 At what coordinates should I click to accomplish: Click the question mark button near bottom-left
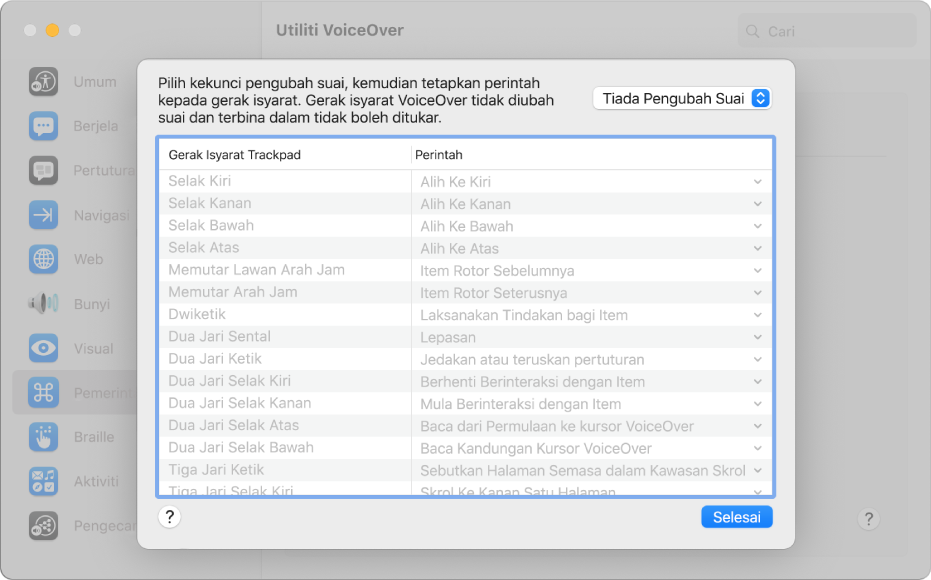pyautogui.click(x=169, y=517)
